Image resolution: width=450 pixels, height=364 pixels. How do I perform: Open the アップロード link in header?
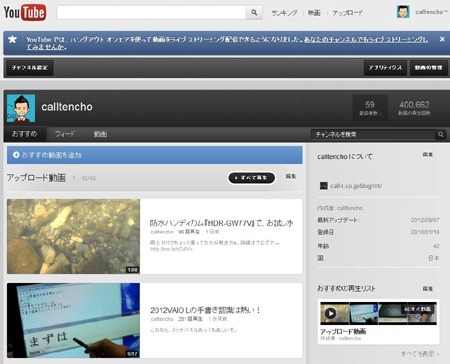(x=347, y=13)
